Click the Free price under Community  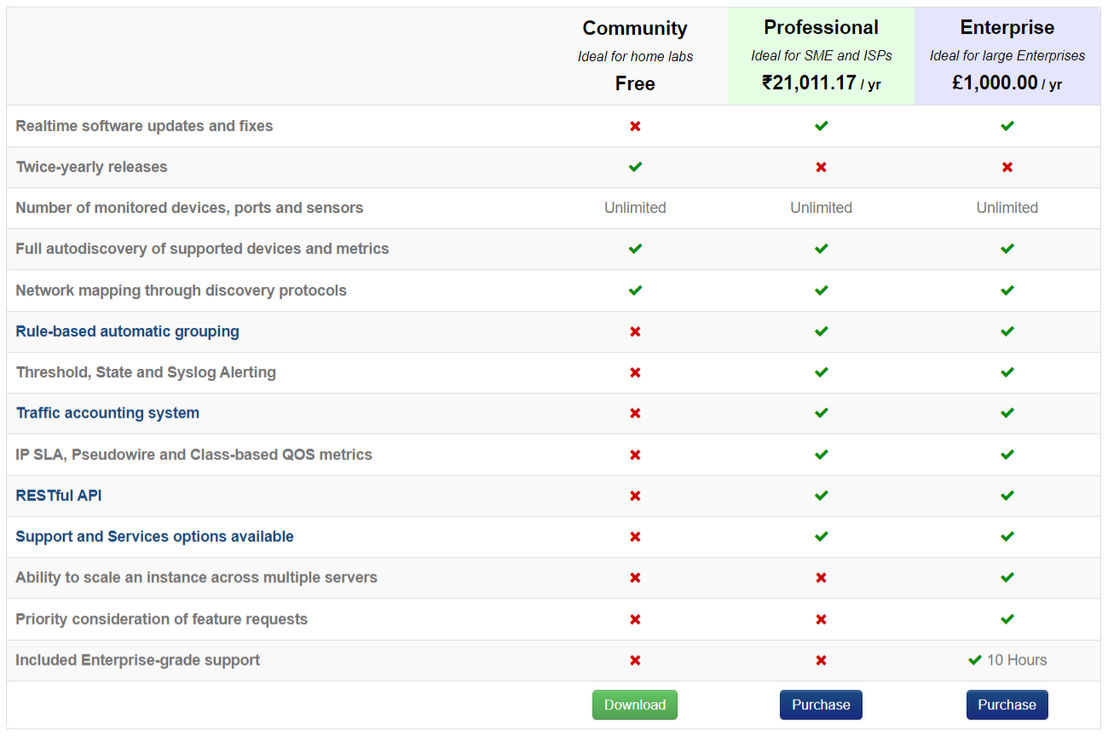(635, 83)
